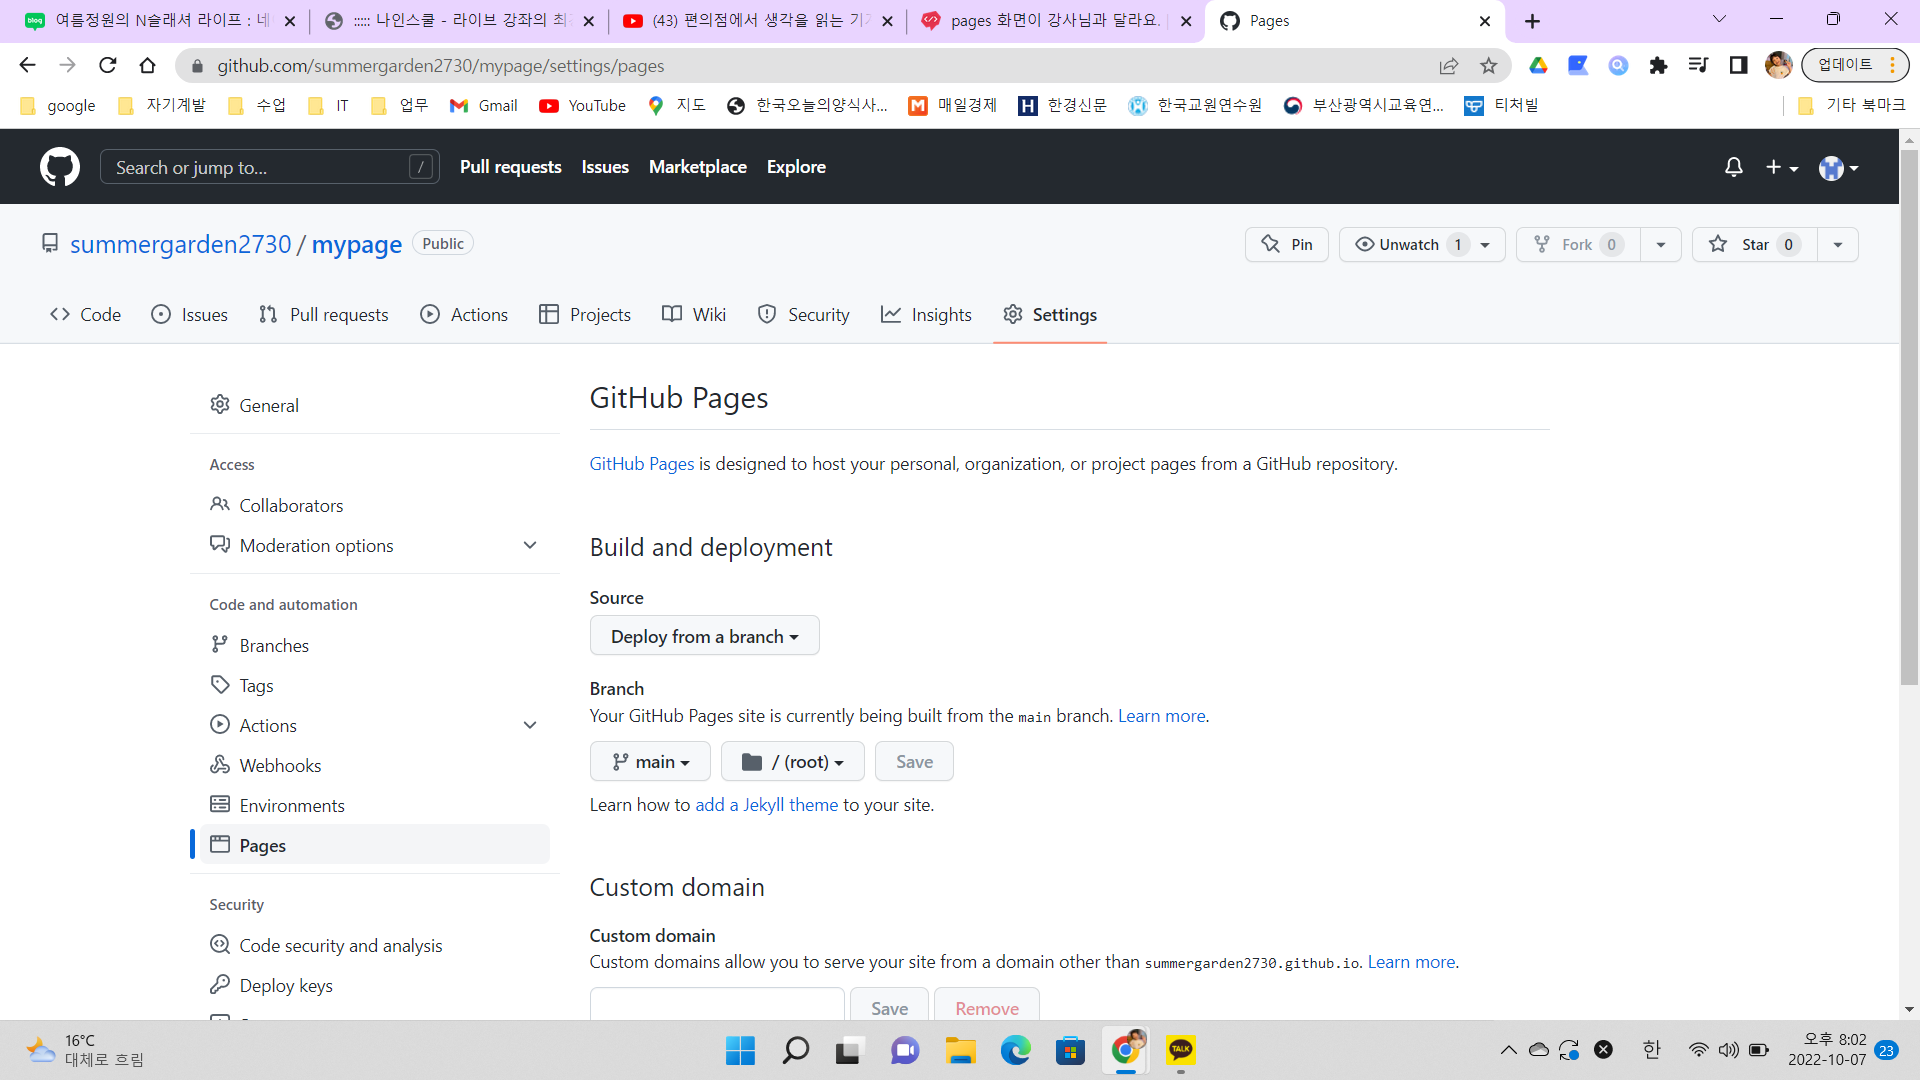Click Marketplace in the top navigation

pyautogui.click(x=698, y=167)
